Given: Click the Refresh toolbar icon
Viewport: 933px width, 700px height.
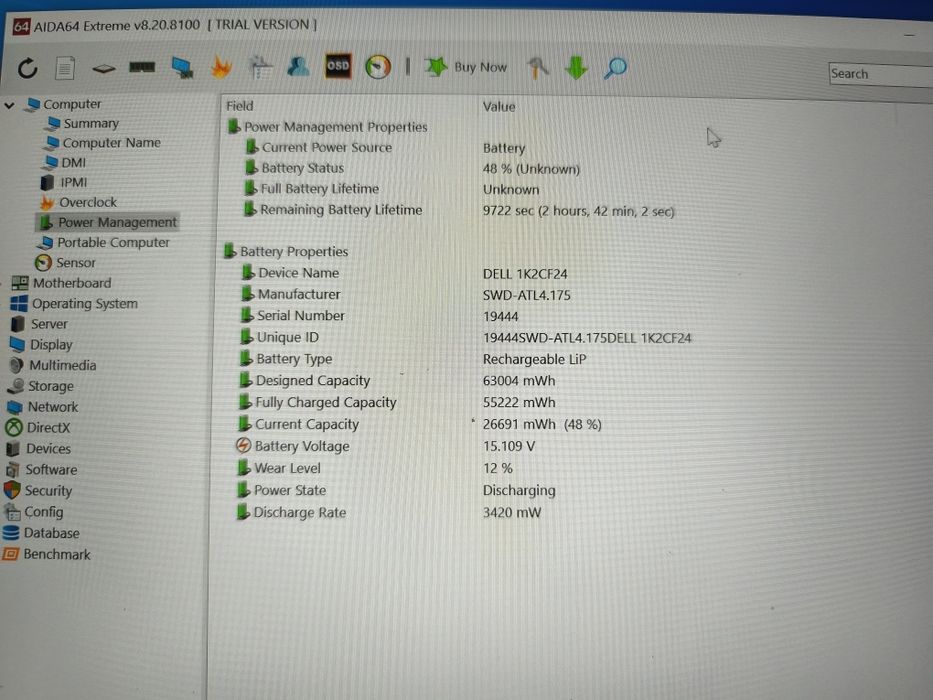Looking at the screenshot, I should (x=27, y=68).
